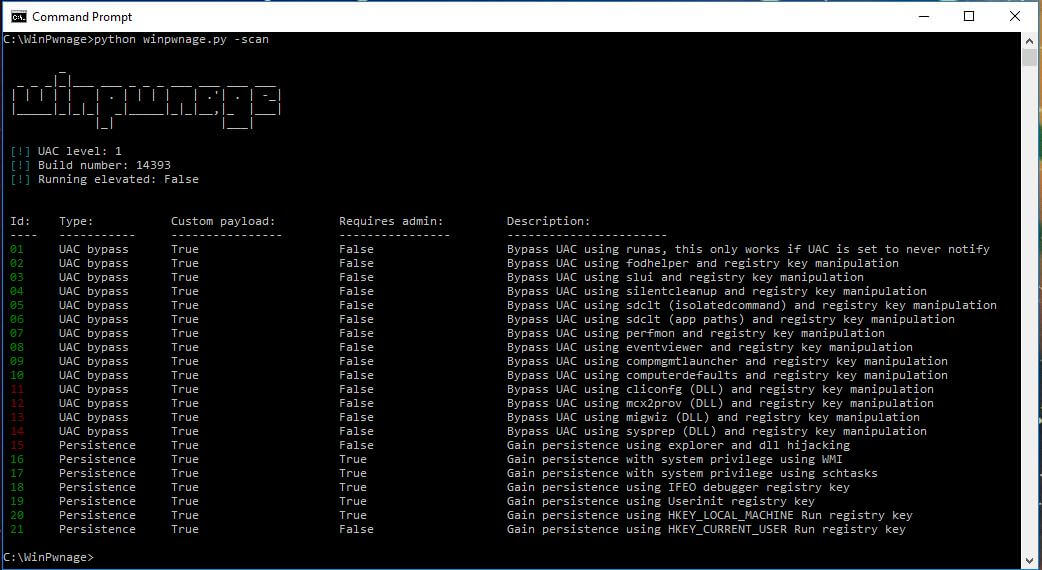This screenshot has width=1042, height=570.
Task: Click the "Custom payload:" column header
Action: point(222,221)
